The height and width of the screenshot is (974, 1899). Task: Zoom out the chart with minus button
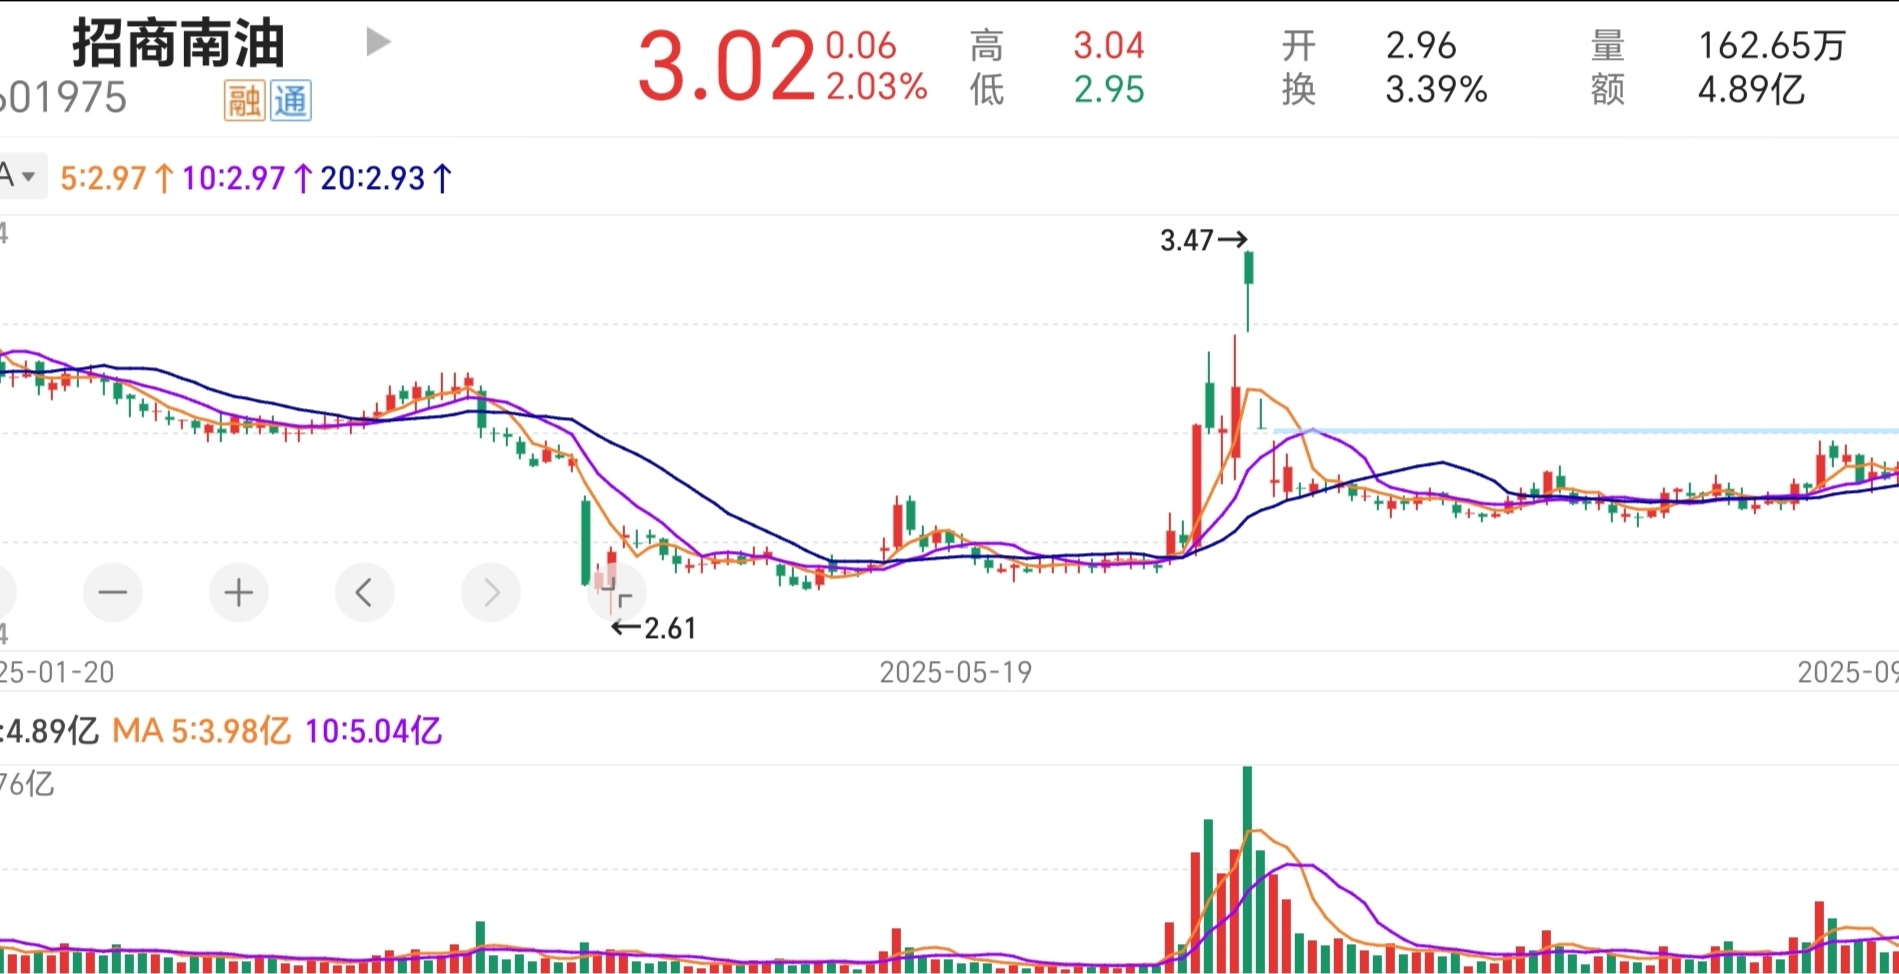coord(113,593)
